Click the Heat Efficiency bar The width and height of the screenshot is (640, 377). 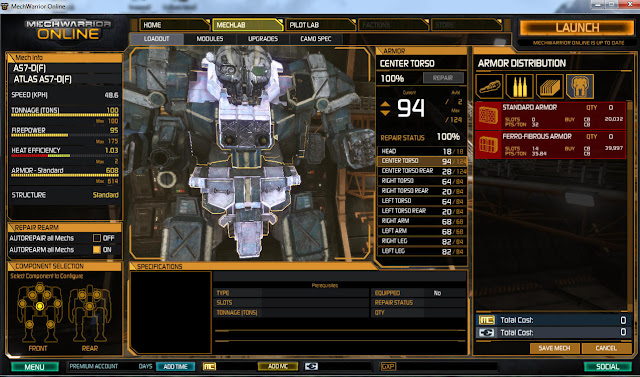pos(65,155)
